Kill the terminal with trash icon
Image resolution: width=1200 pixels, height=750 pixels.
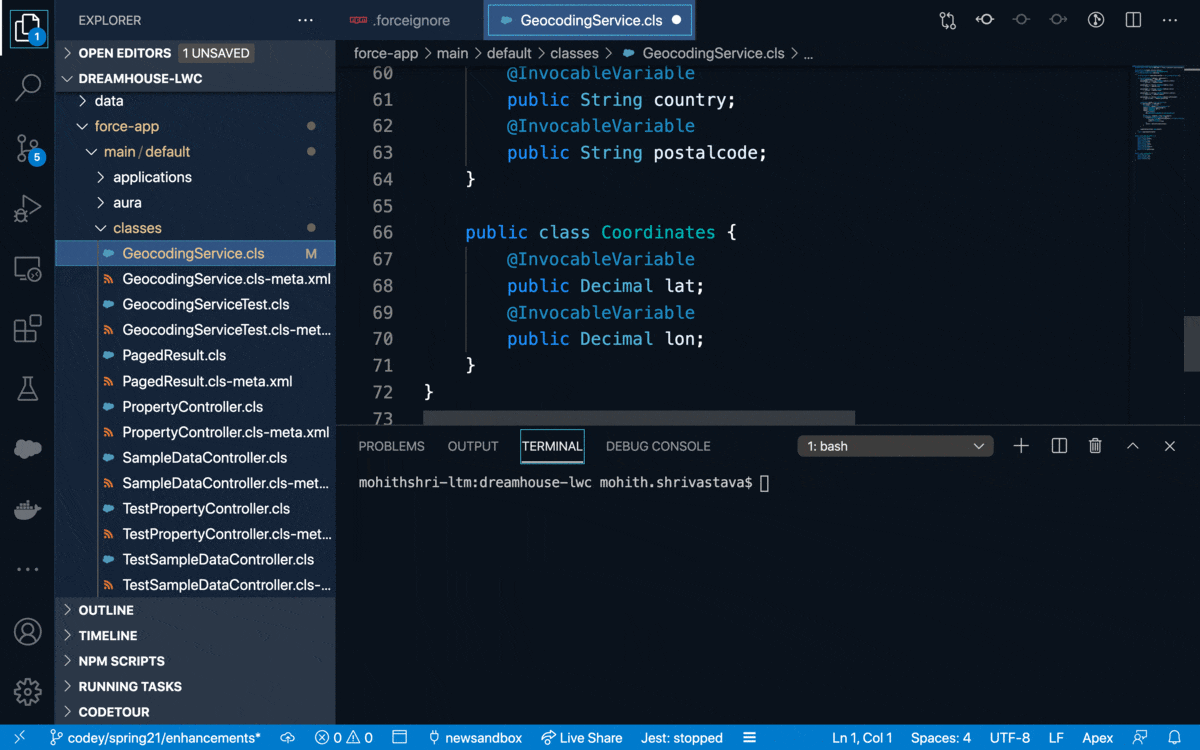[x=1096, y=446]
